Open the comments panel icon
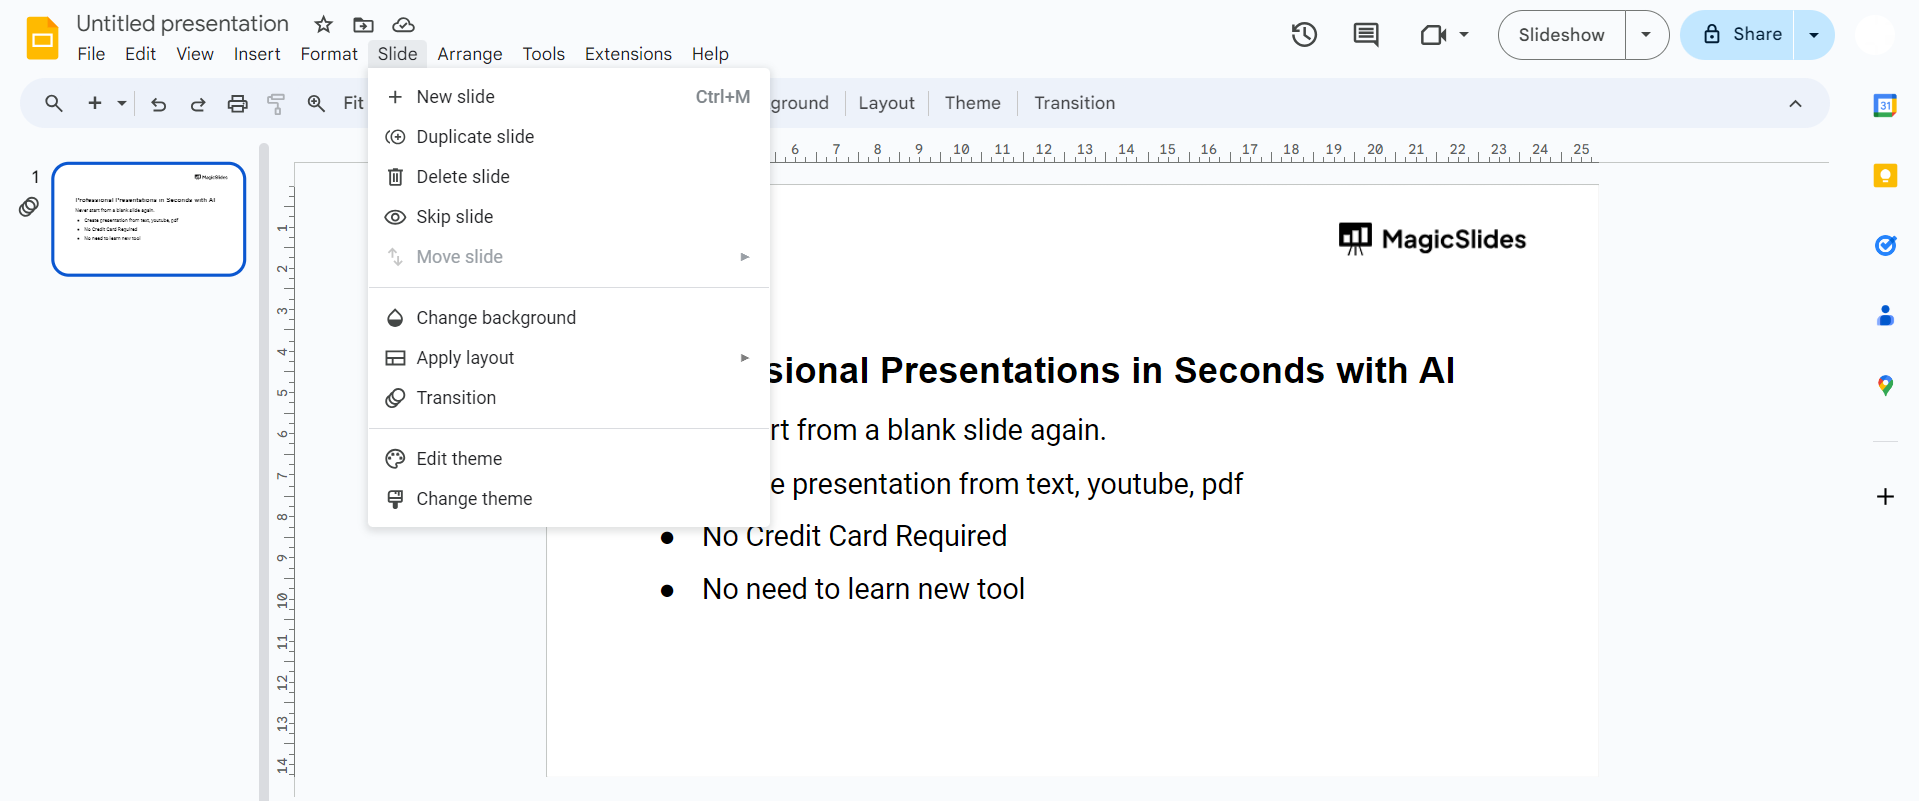This screenshot has height=801, width=1919. click(x=1365, y=35)
